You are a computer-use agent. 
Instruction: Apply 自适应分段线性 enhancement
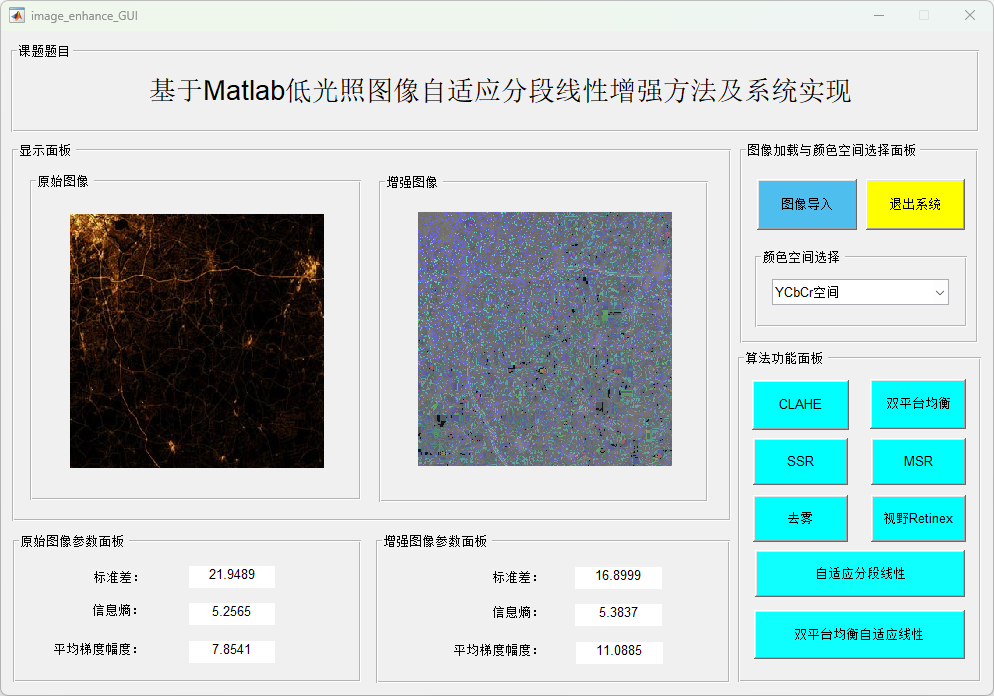coord(860,573)
